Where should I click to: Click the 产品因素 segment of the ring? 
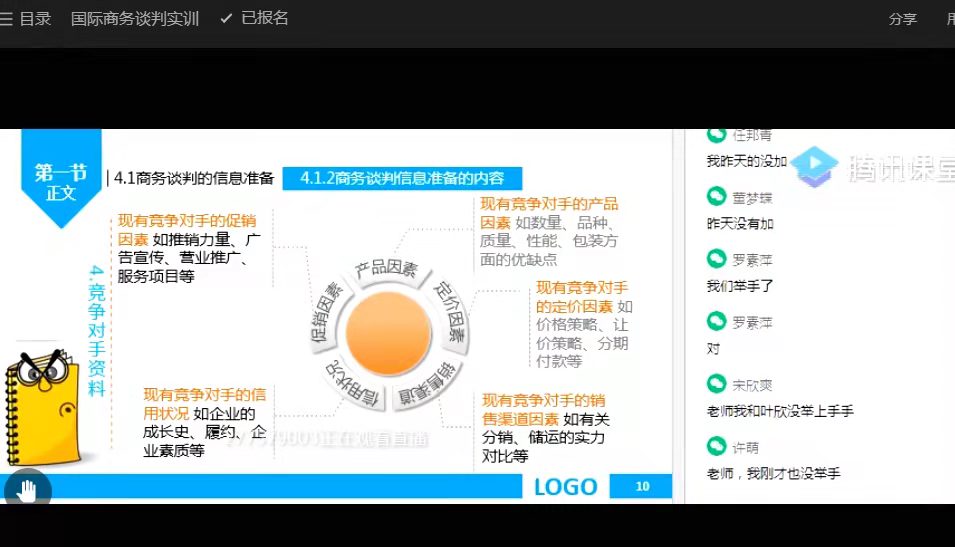point(386,270)
